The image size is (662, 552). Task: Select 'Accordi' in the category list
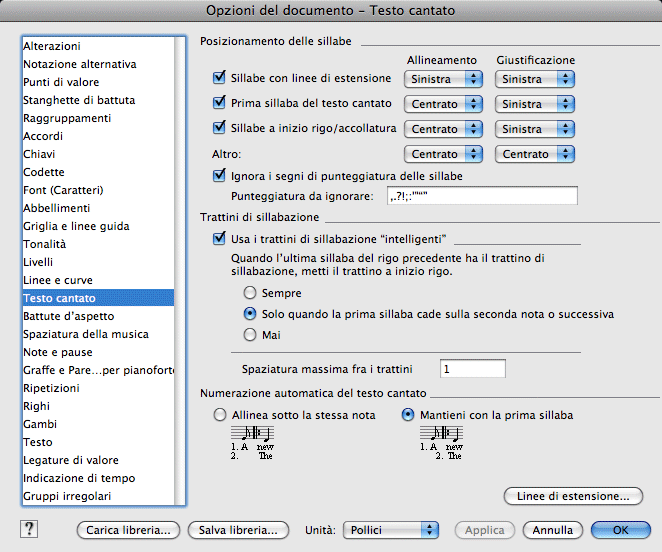(x=44, y=136)
